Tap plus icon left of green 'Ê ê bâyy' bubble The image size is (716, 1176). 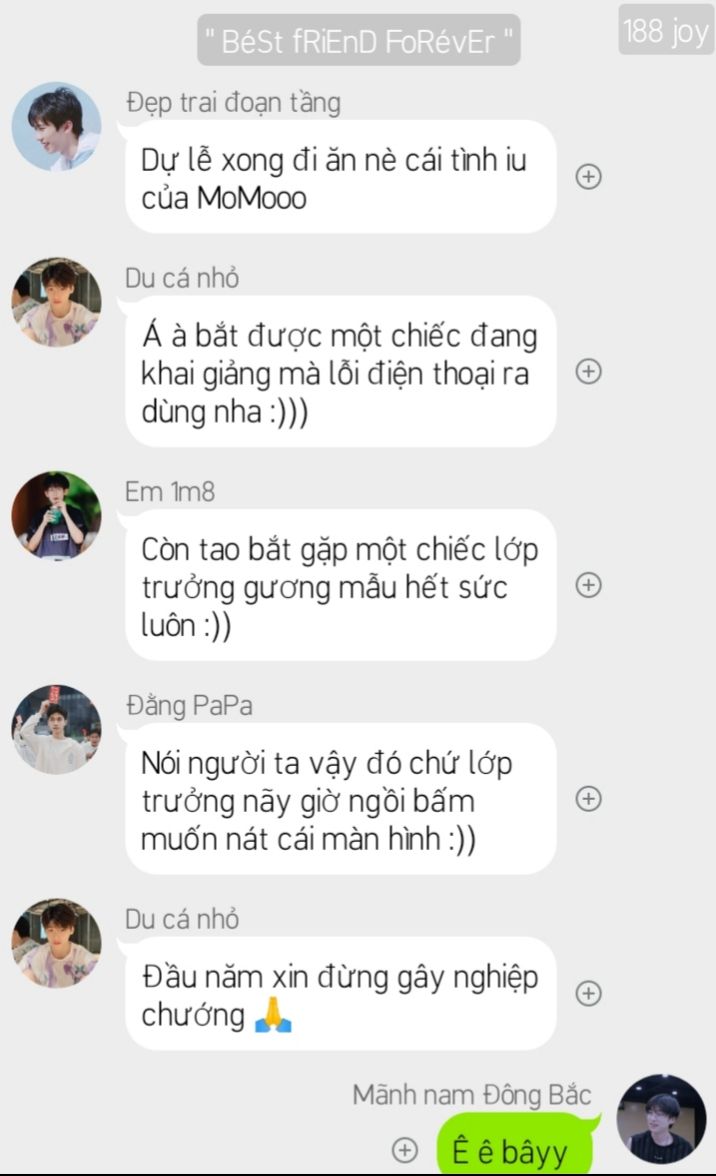point(405,1149)
